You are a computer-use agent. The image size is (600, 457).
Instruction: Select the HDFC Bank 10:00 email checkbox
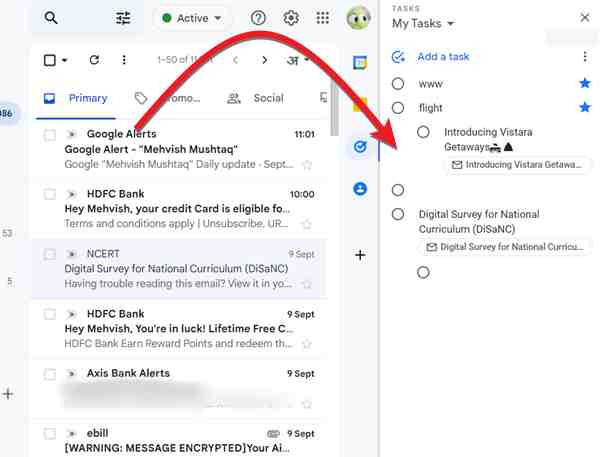(x=50, y=194)
